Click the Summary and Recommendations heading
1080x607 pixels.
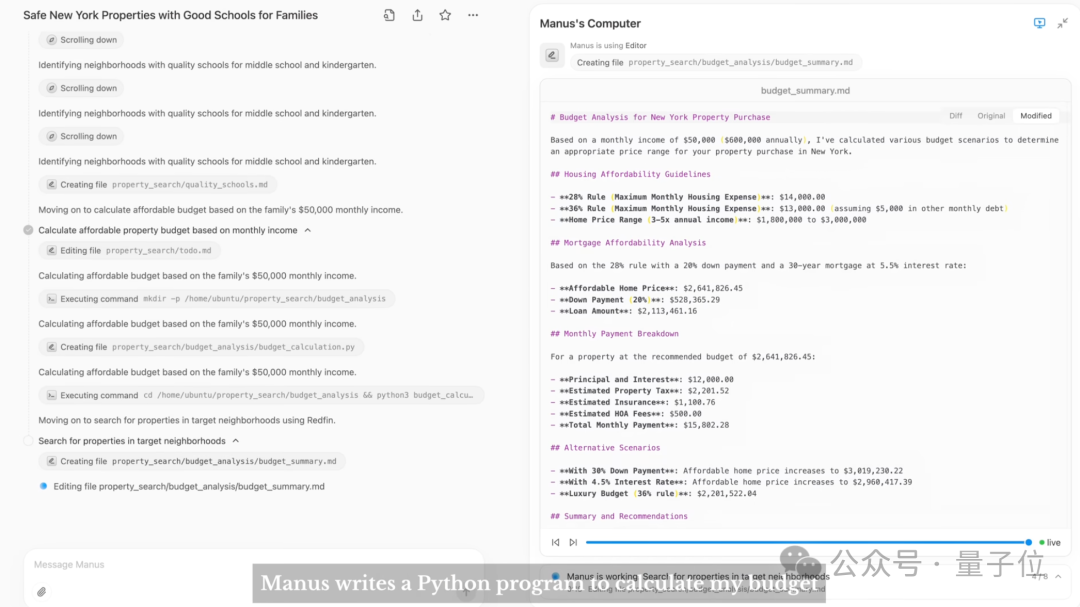click(619, 516)
